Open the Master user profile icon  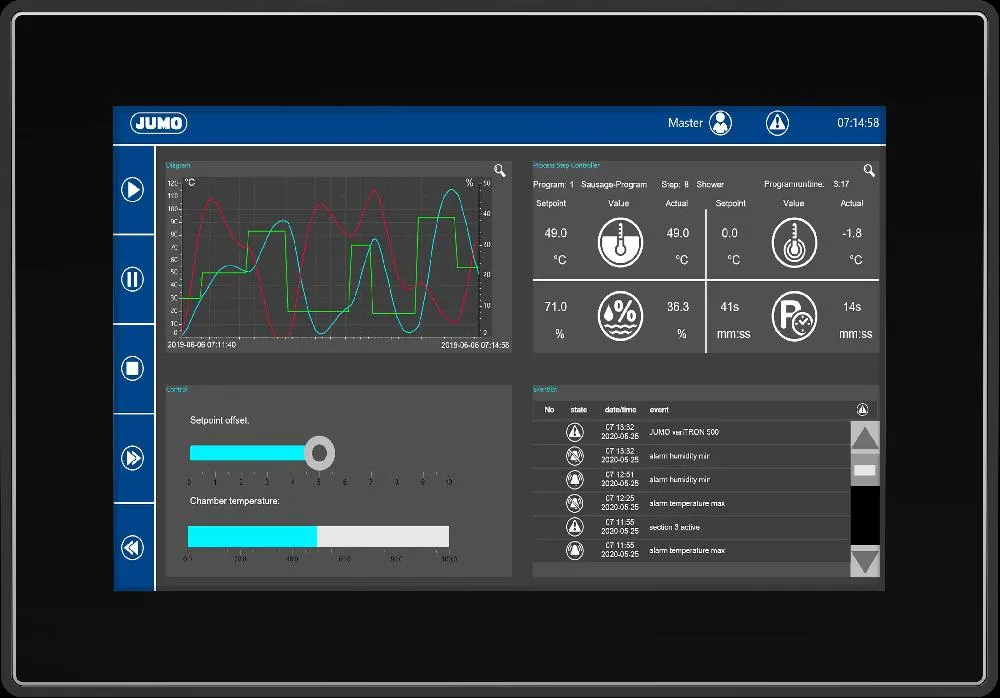click(720, 123)
